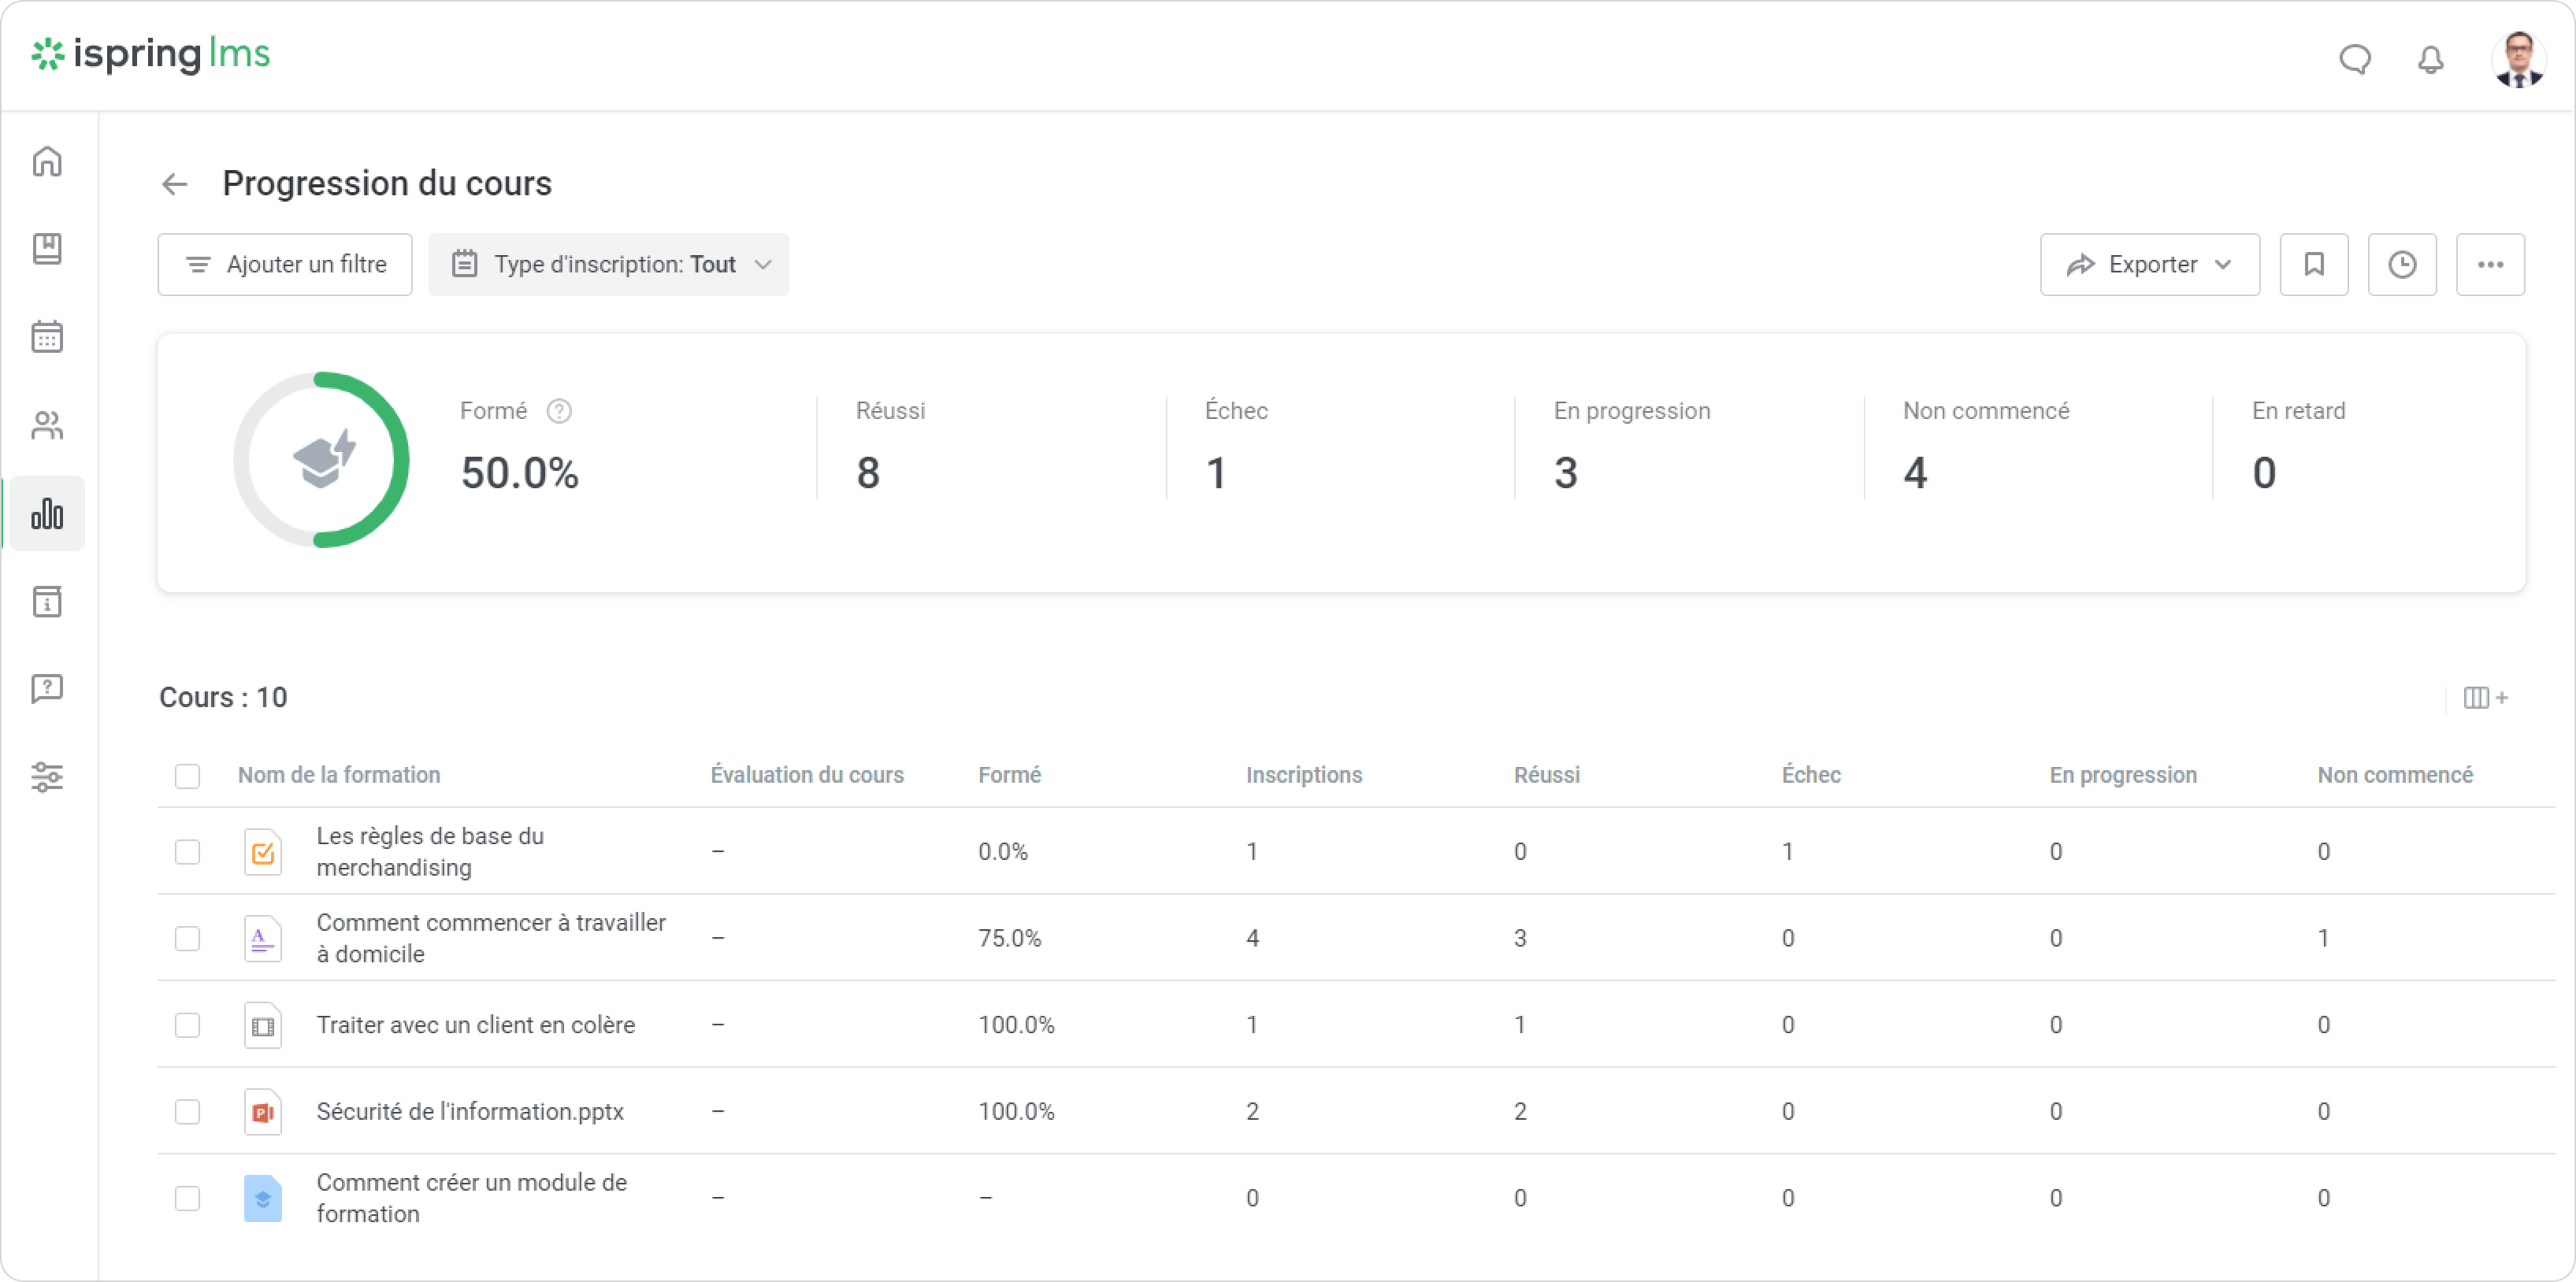Click the back arrow beside page title

175,184
